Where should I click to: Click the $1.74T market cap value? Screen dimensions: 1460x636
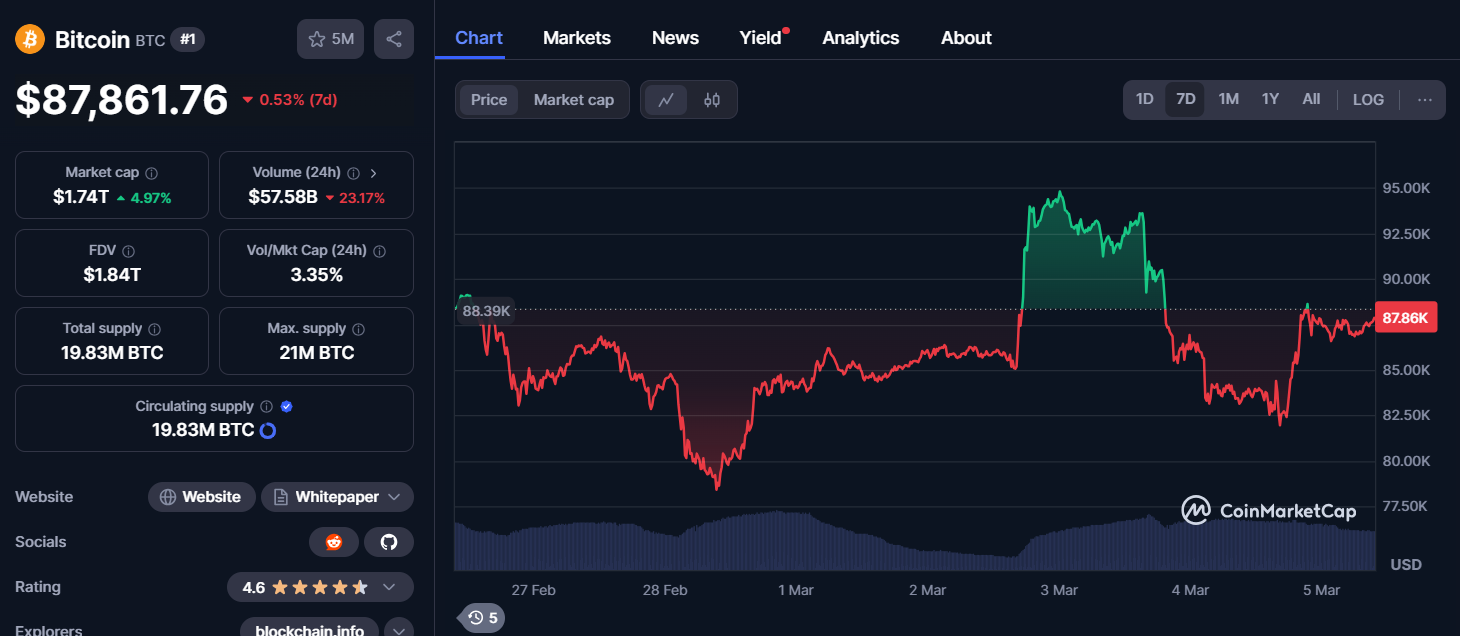pos(81,197)
